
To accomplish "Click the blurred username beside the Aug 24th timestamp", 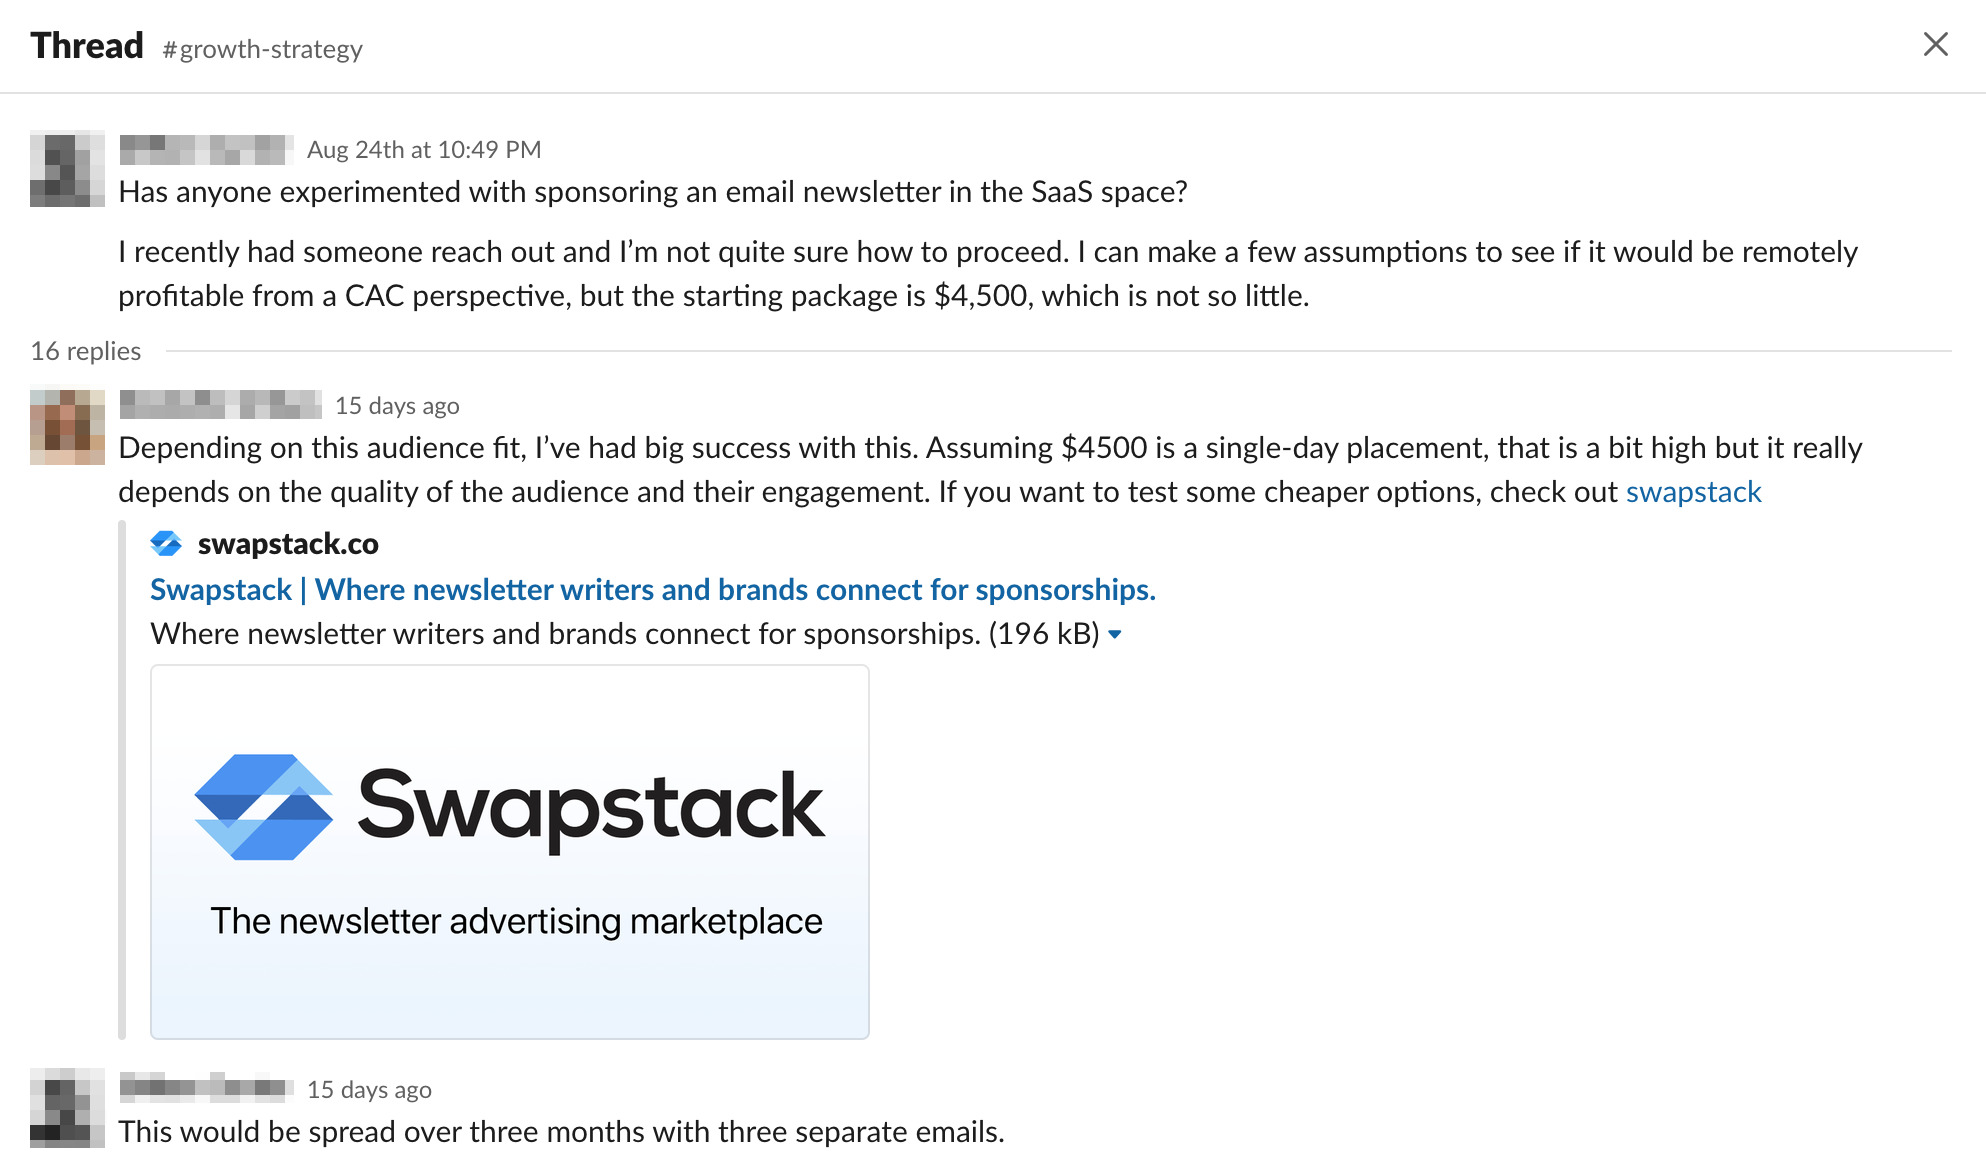I will [205, 150].
